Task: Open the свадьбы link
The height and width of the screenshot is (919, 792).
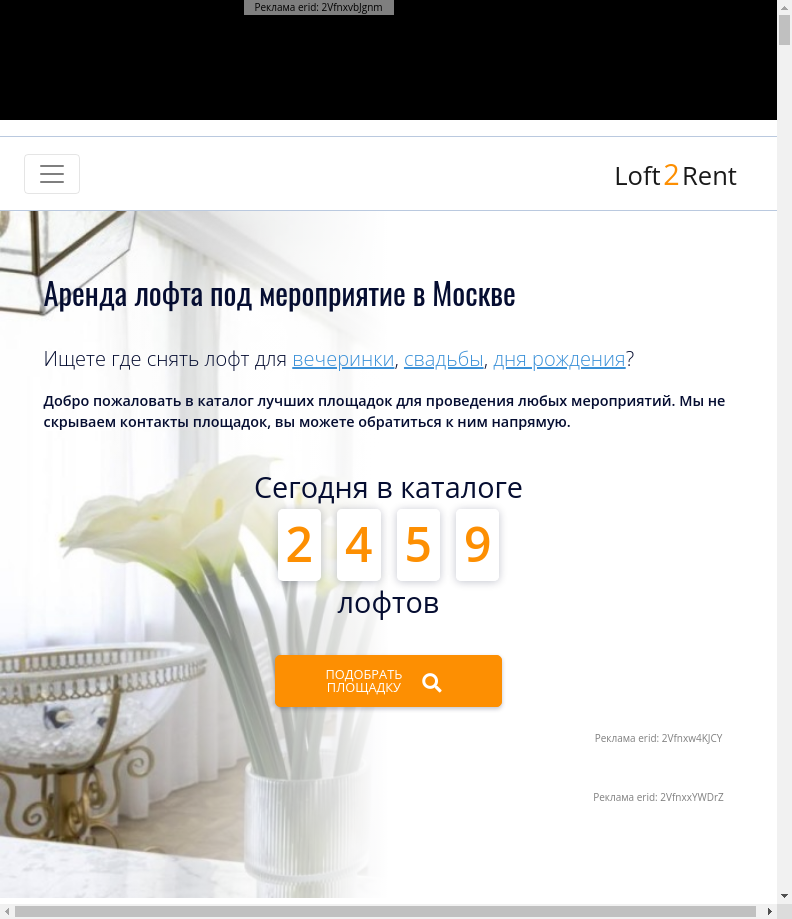Action: click(x=444, y=359)
